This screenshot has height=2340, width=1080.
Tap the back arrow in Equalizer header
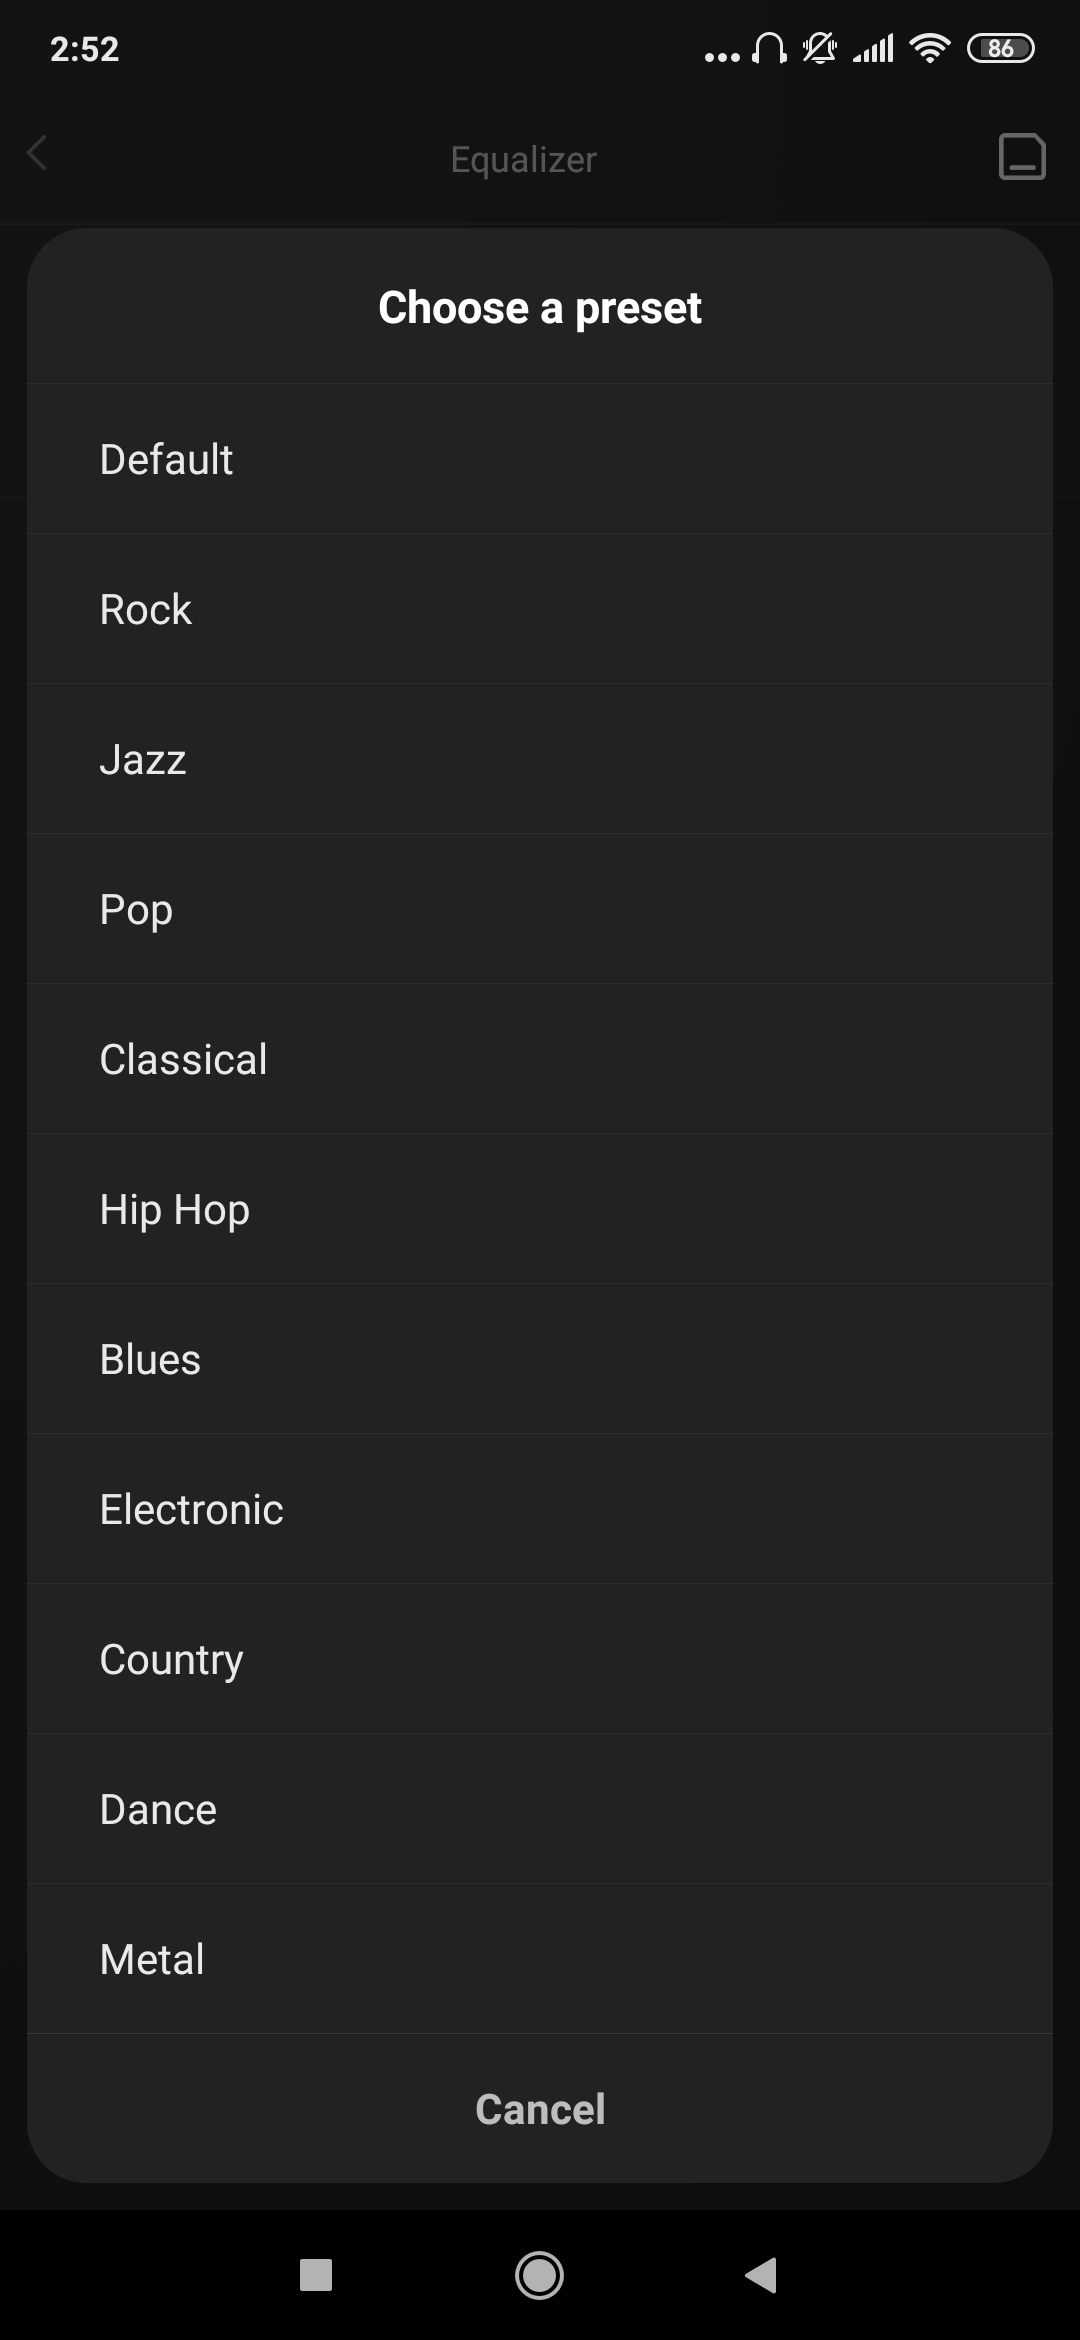(x=38, y=155)
